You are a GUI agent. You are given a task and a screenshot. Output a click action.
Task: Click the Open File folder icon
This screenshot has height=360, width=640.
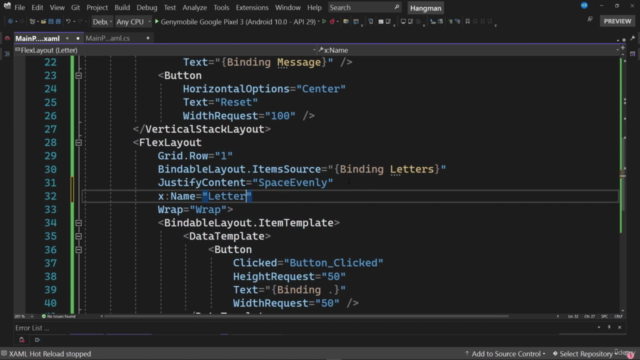click(x=43, y=21)
